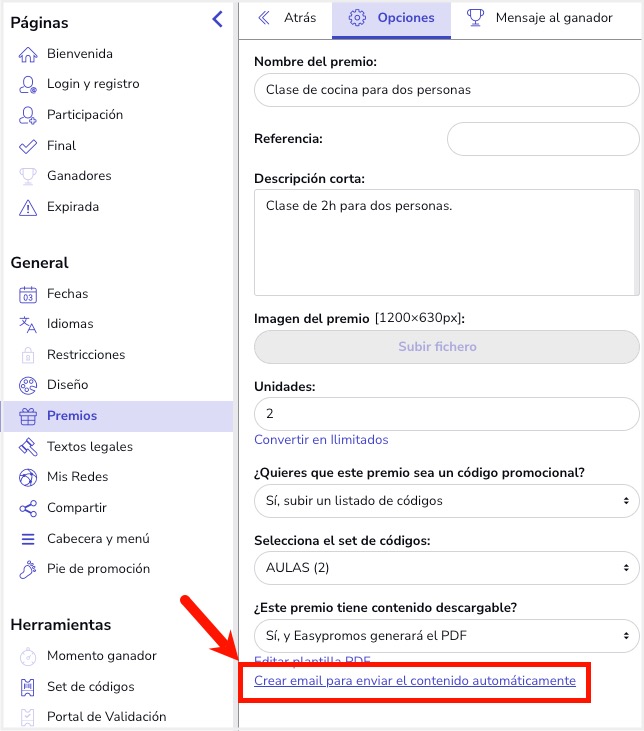Focus the Unidades input field

pos(447,414)
